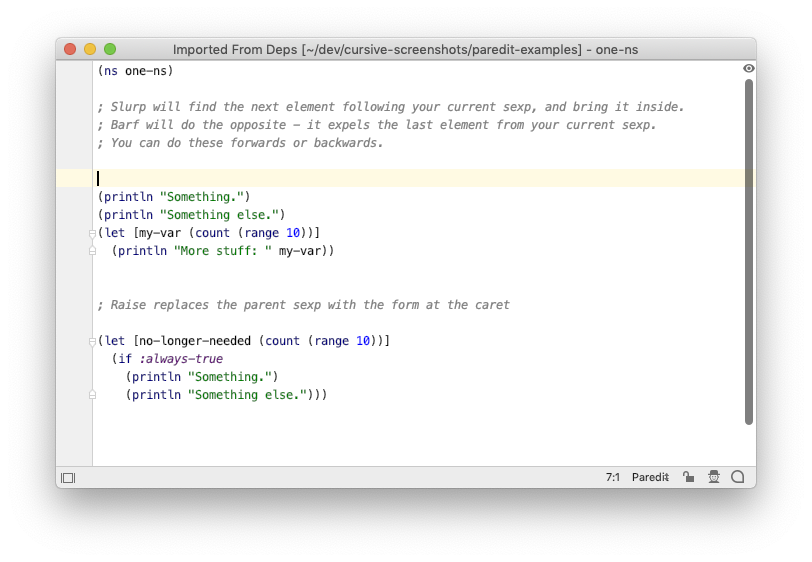Click the round IDE status indicator icon
This screenshot has height=562, width=812.
[737, 477]
